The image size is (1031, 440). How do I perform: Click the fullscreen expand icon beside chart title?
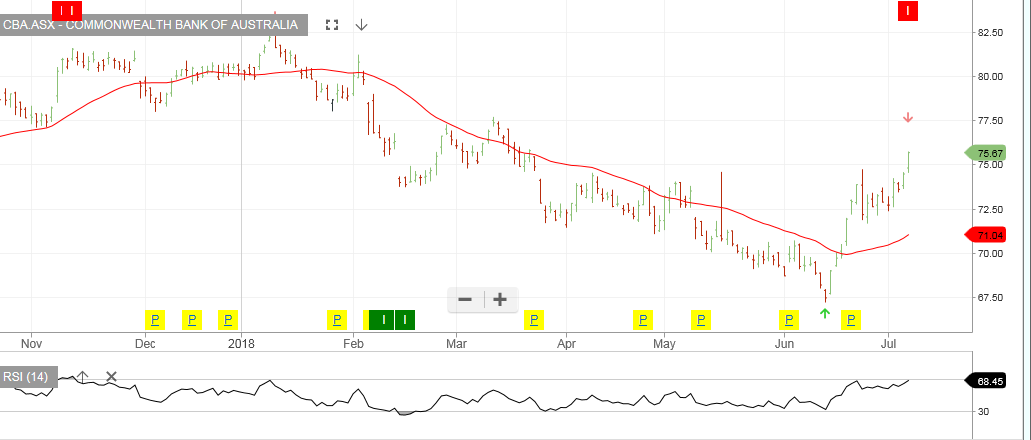point(332,25)
